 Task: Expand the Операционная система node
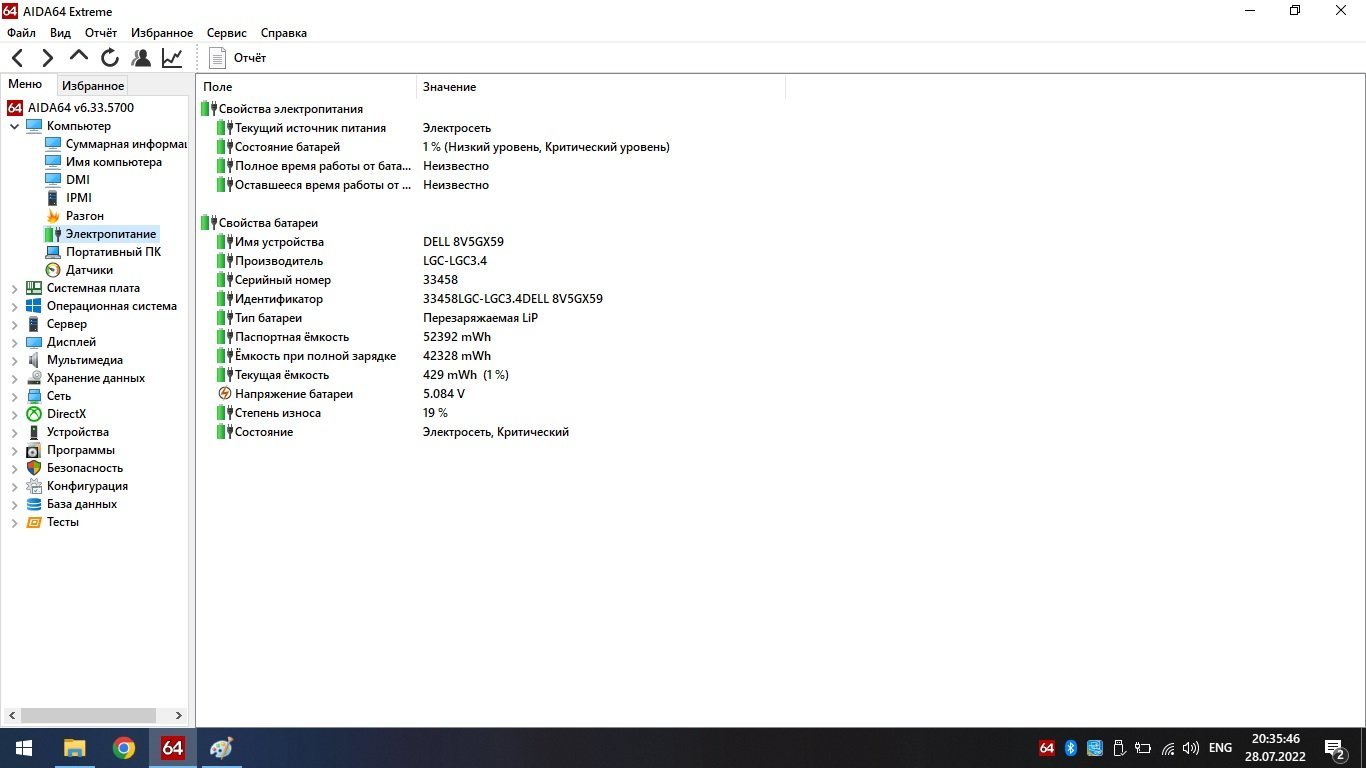tap(15, 306)
